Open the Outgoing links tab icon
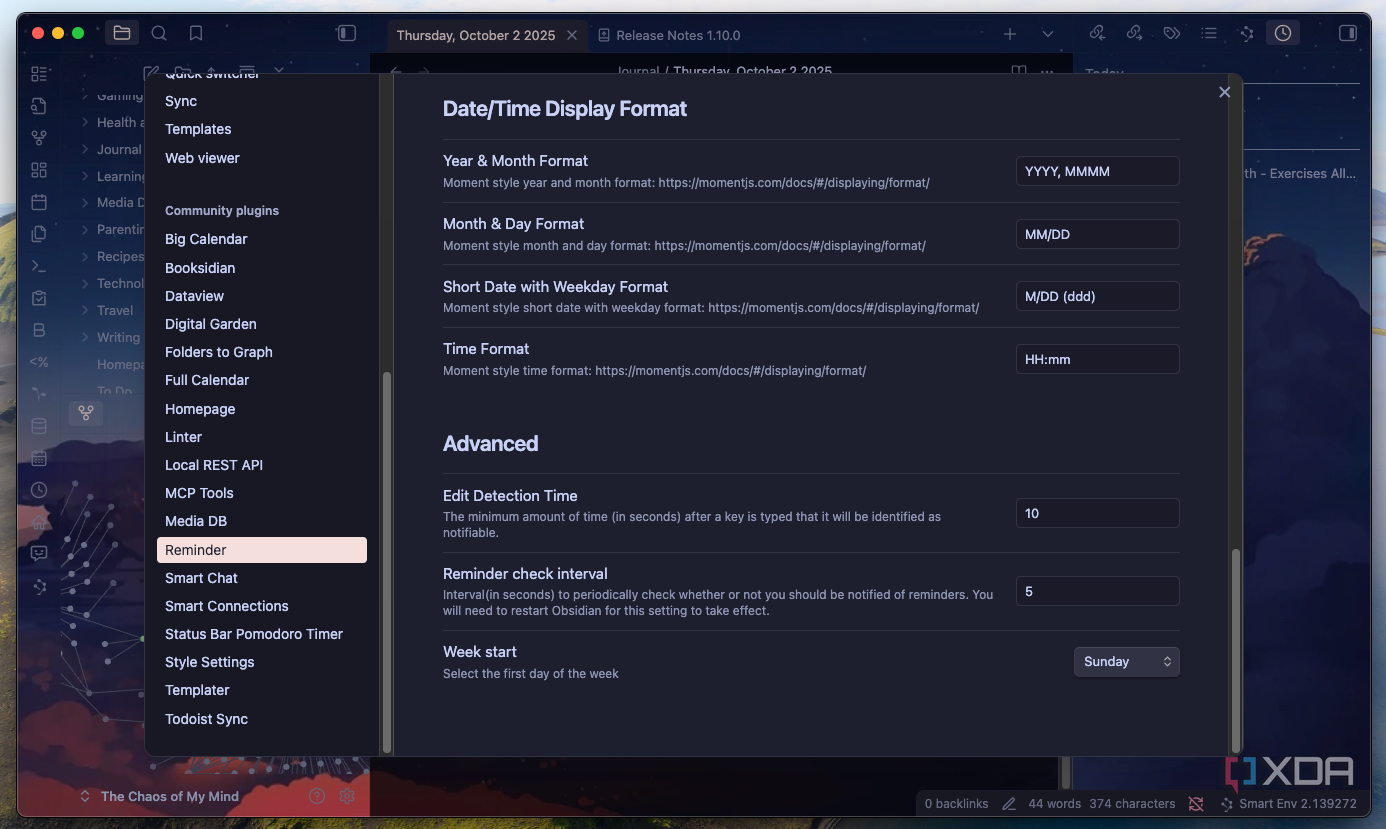Screen dimensions: 1386x829 click(x=1134, y=33)
